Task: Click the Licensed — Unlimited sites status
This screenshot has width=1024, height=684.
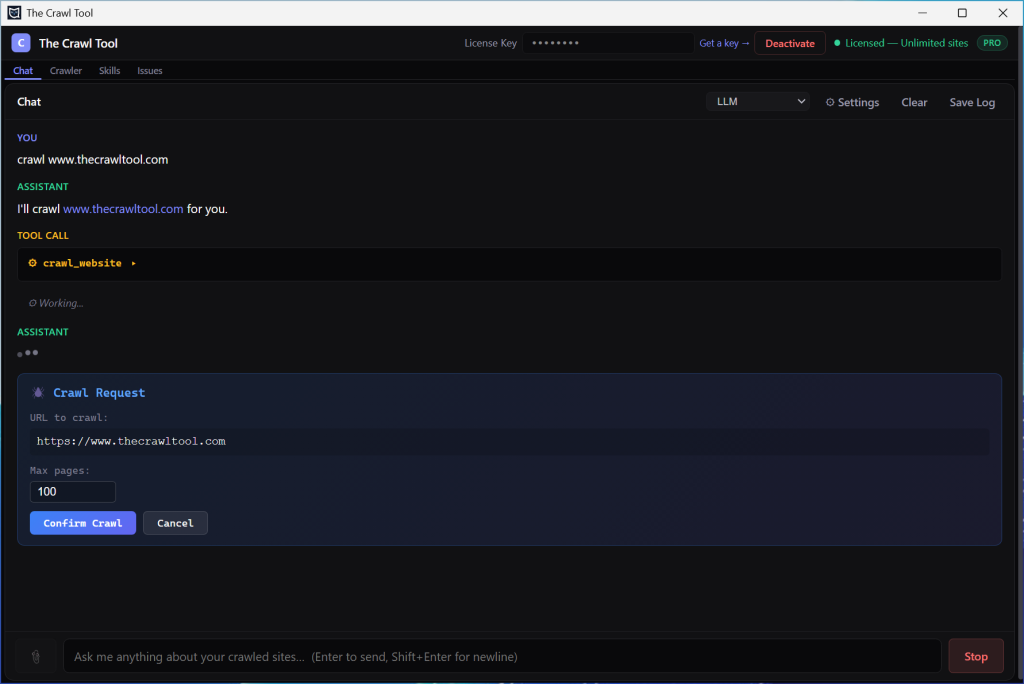Action: (x=901, y=43)
